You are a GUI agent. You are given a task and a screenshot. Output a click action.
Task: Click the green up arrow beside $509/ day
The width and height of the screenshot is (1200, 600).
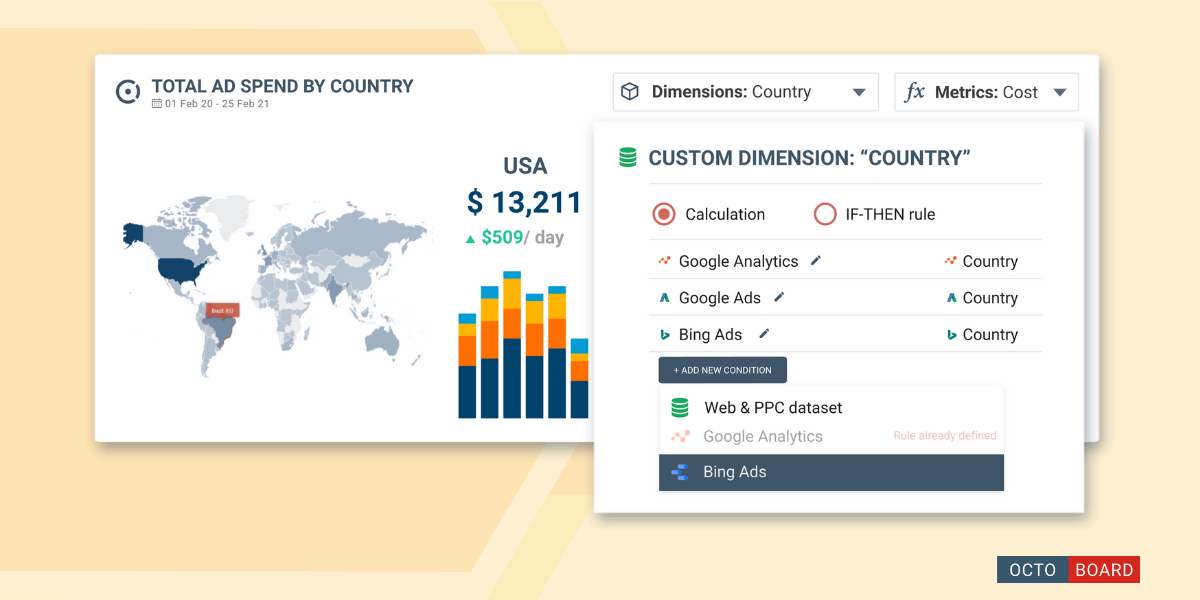pyautogui.click(x=470, y=239)
